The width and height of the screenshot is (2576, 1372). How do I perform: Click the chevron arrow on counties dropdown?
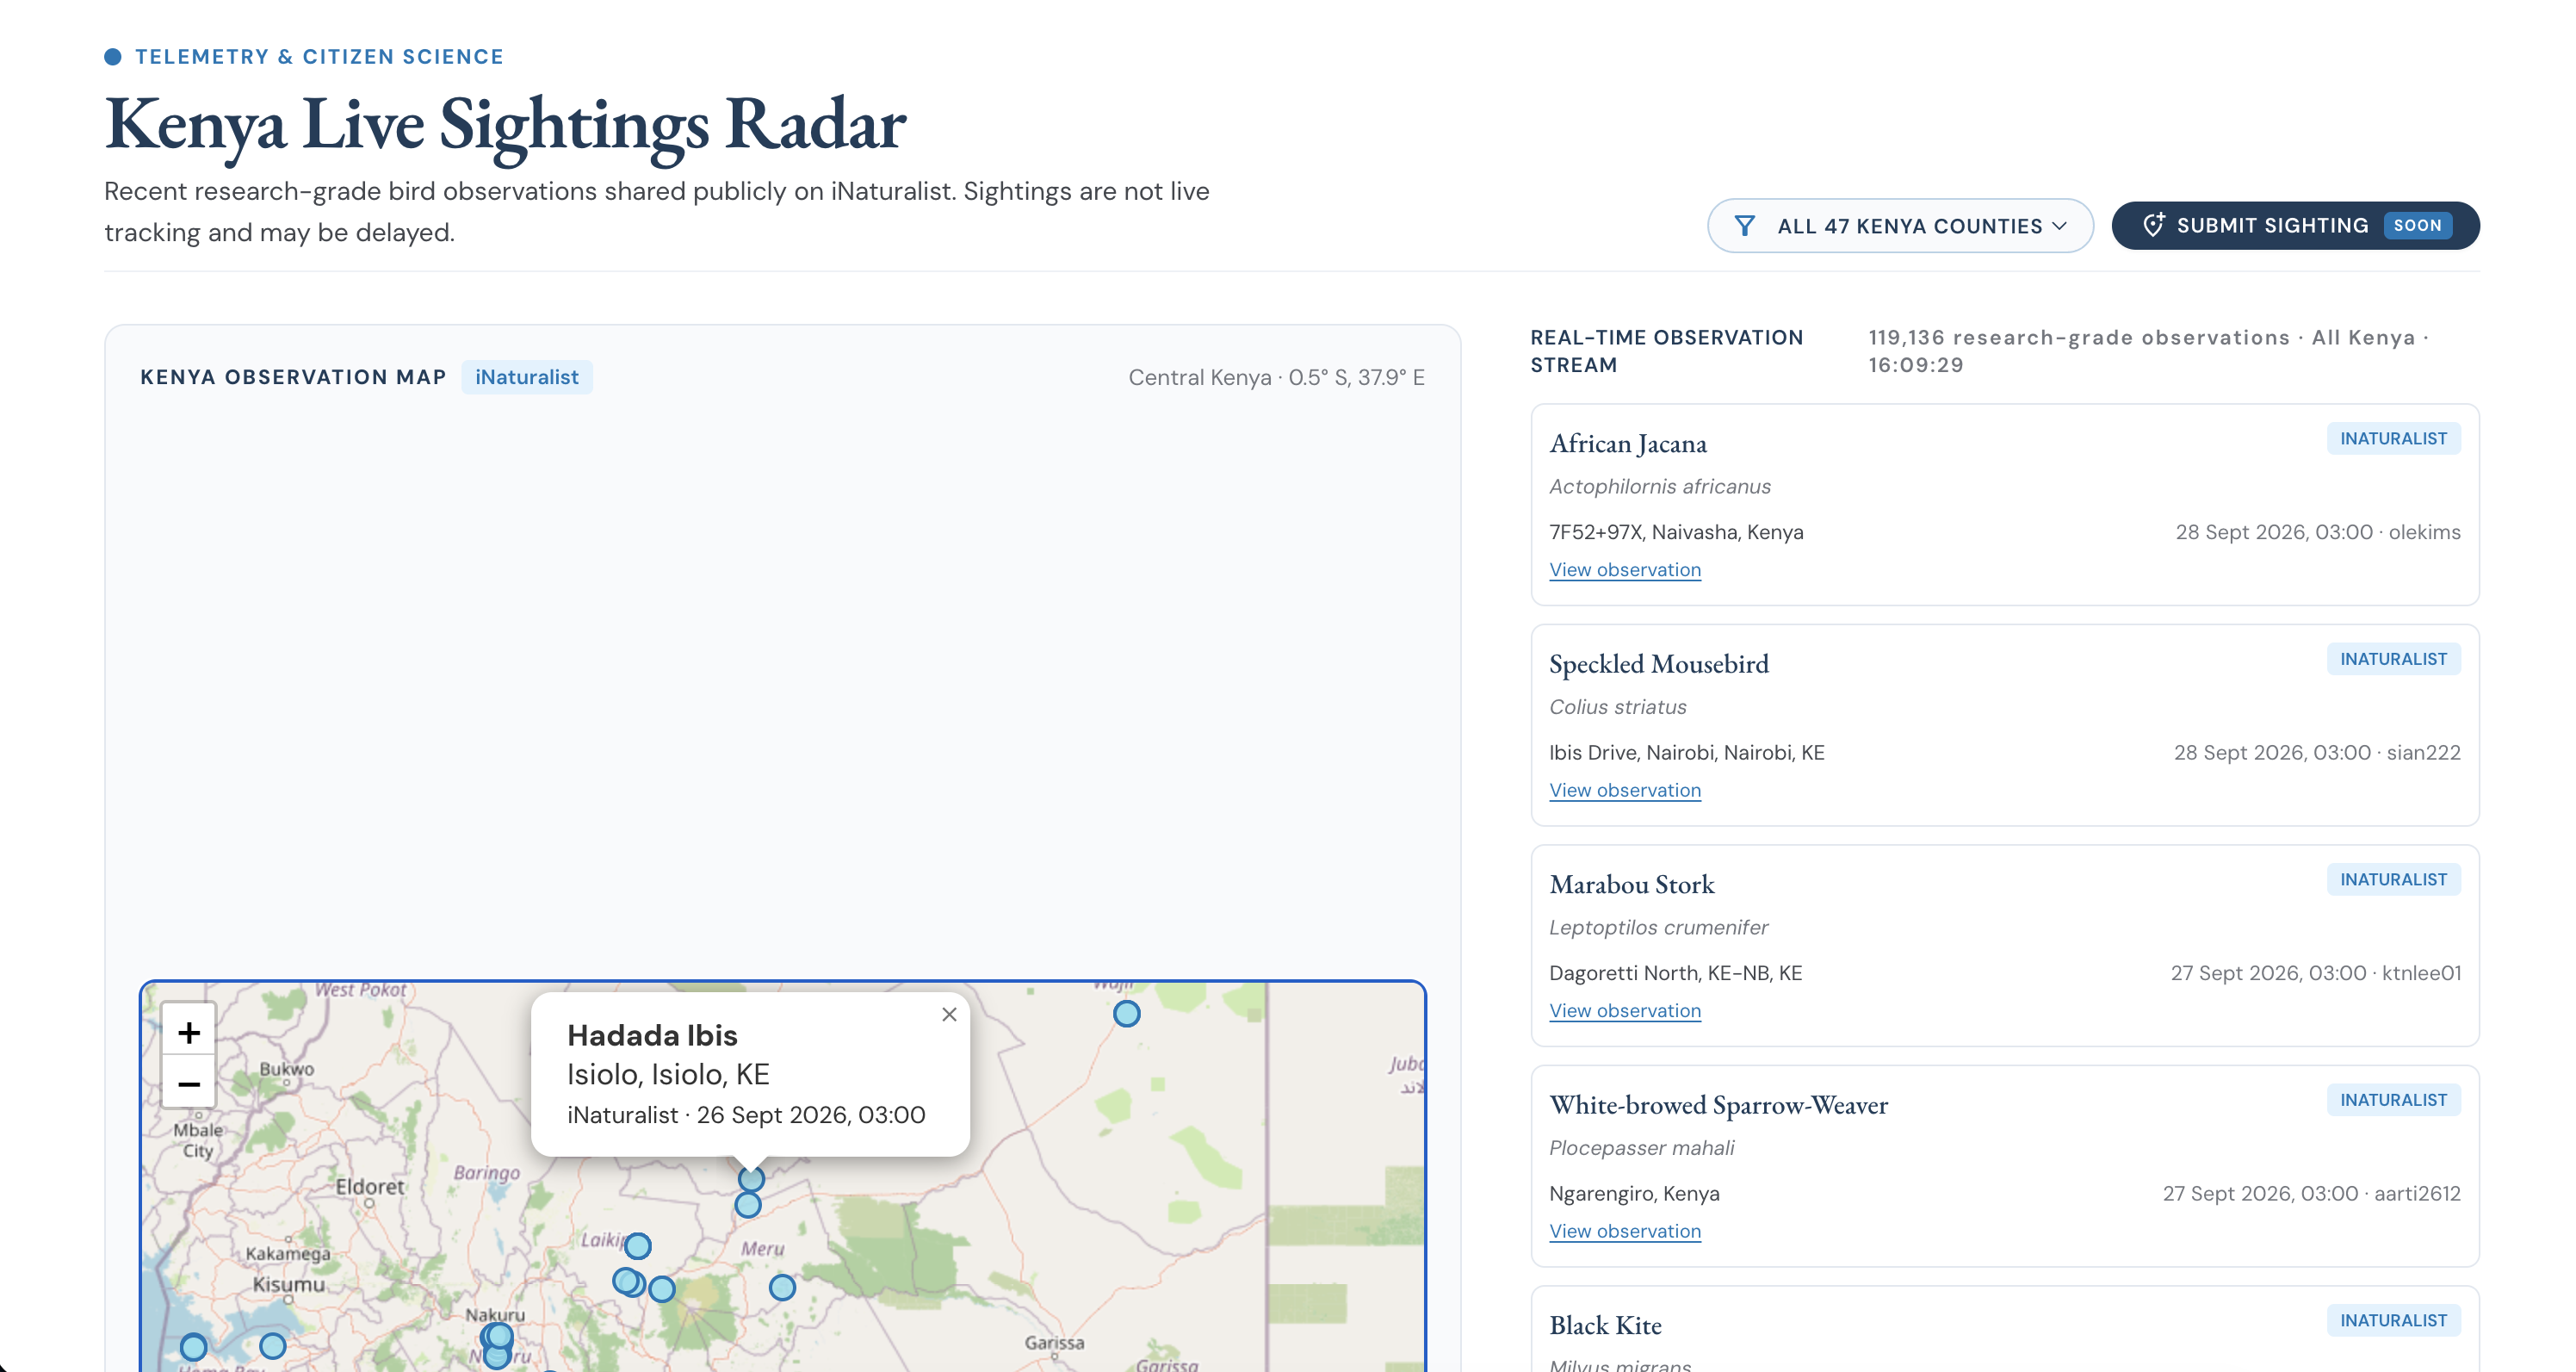(2060, 226)
